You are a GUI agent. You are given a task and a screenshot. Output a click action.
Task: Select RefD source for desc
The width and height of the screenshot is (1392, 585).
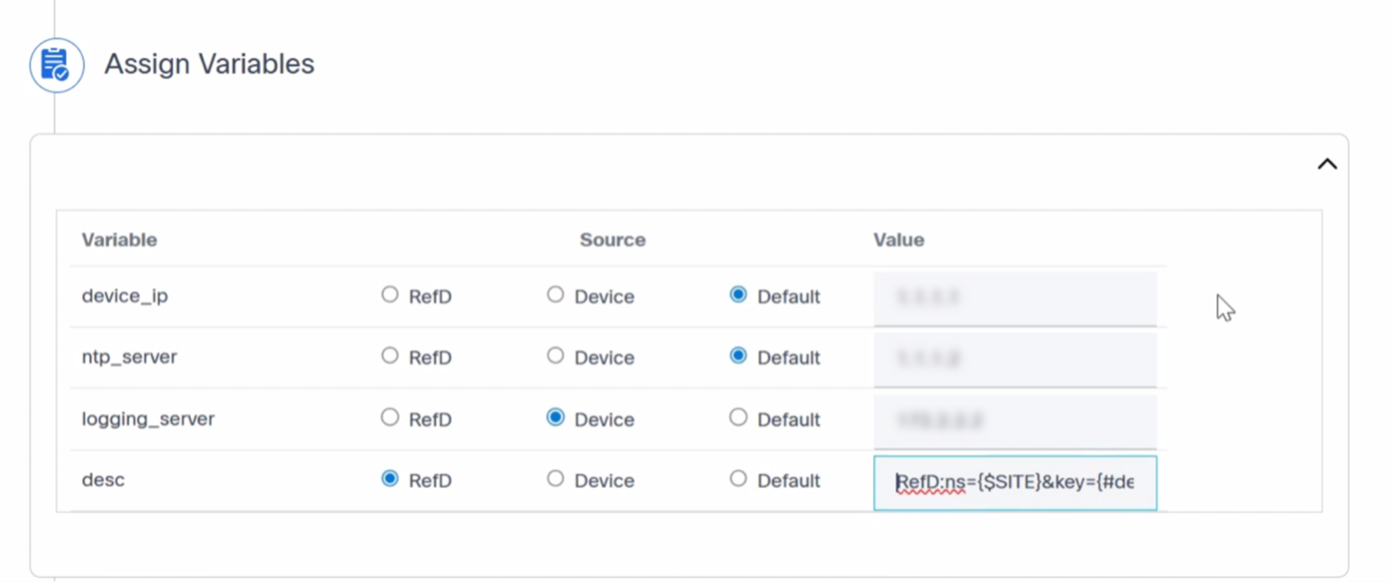coord(390,479)
